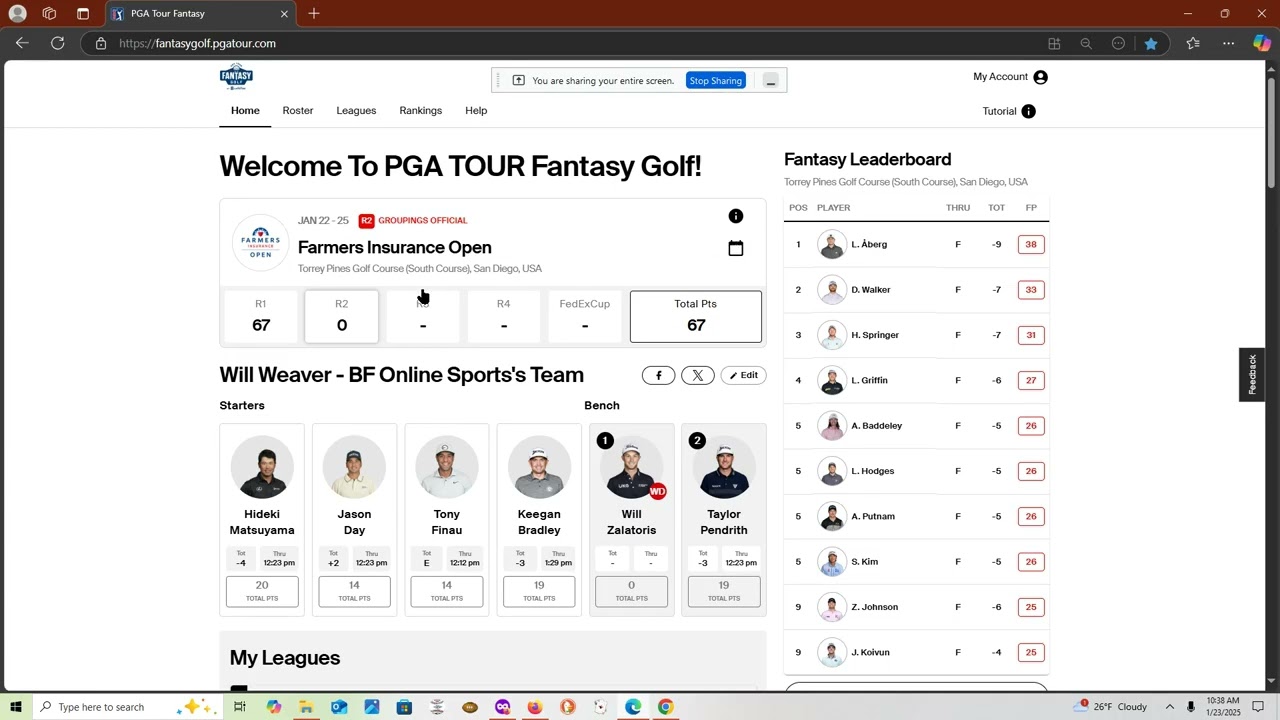Show hidden system tray icons
Image resolution: width=1280 pixels, height=720 pixels.
pos(1170,707)
